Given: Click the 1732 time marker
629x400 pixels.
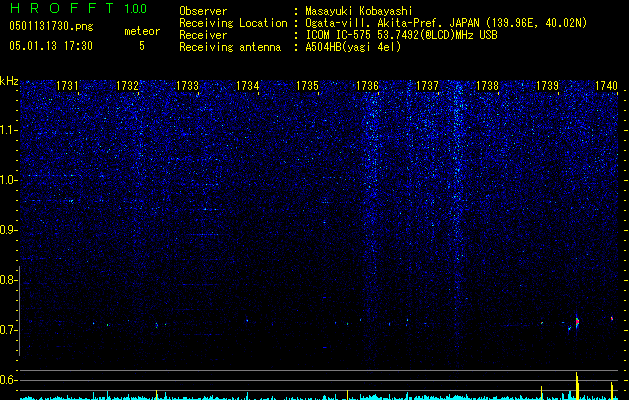Looking at the screenshot, I should click(x=127, y=85).
